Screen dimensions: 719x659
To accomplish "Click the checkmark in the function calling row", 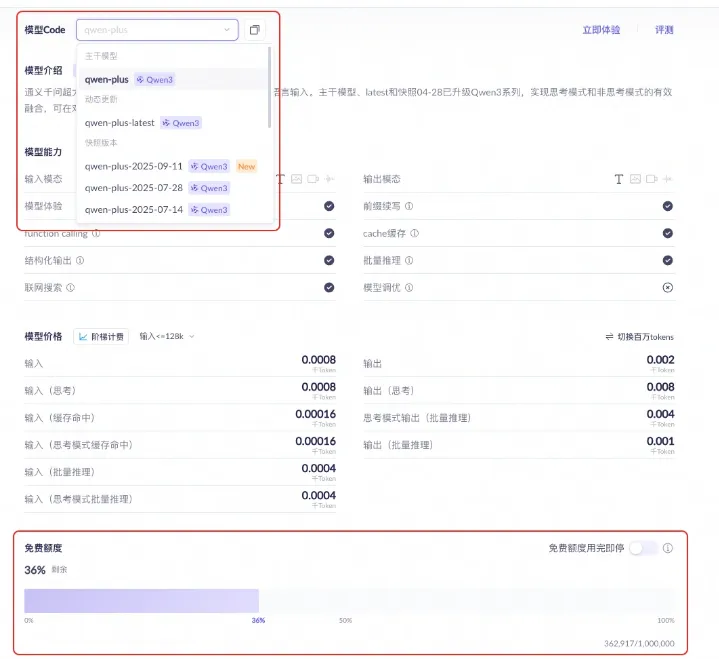I will (x=329, y=233).
